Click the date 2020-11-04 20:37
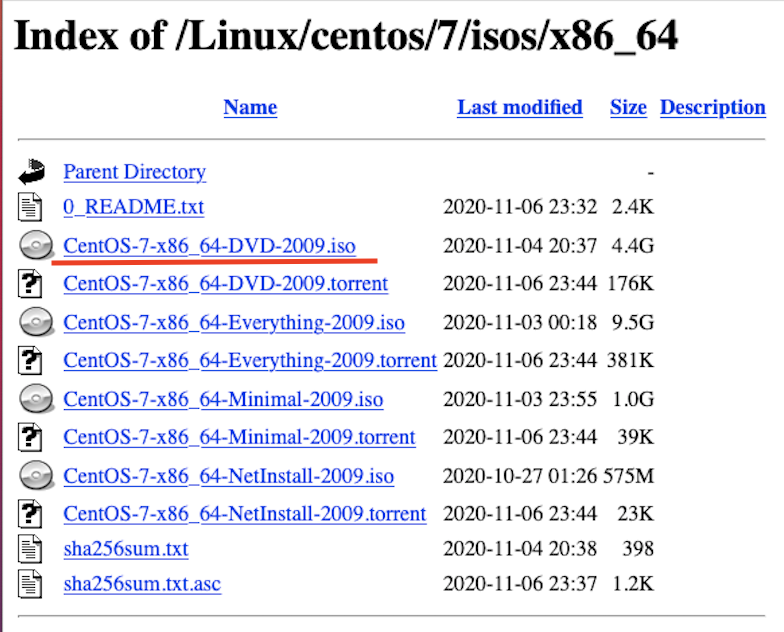Viewport: 784px width, 632px height. tap(520, 246)
